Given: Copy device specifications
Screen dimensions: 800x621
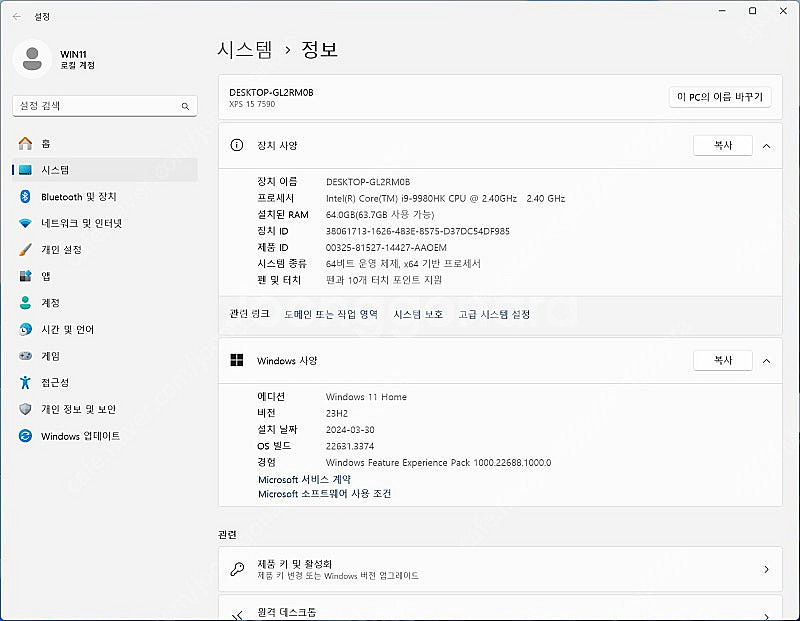Looking at the screenshot, I should (x=722, y=145).
